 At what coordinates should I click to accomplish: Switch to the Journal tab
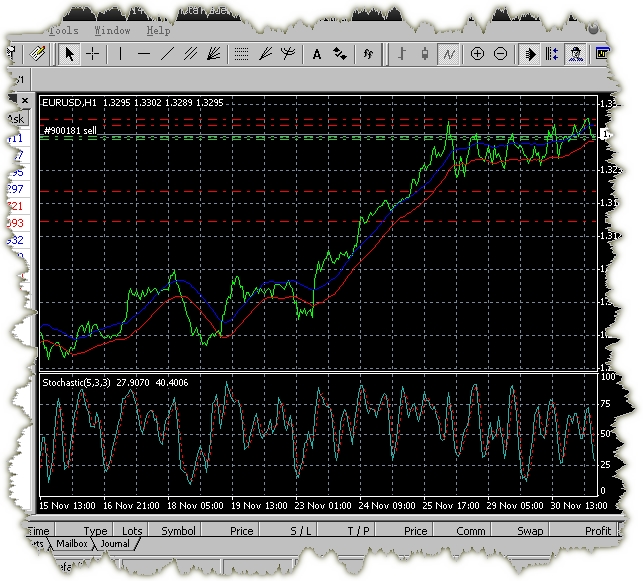[115, 544]
